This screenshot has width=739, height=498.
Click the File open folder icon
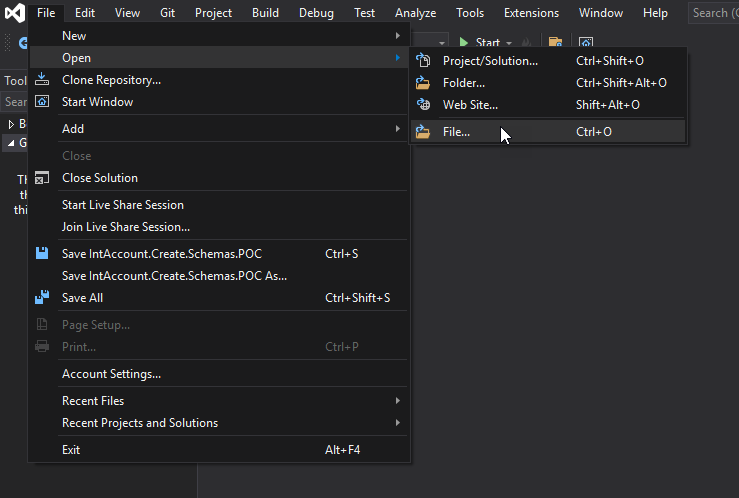423,131
